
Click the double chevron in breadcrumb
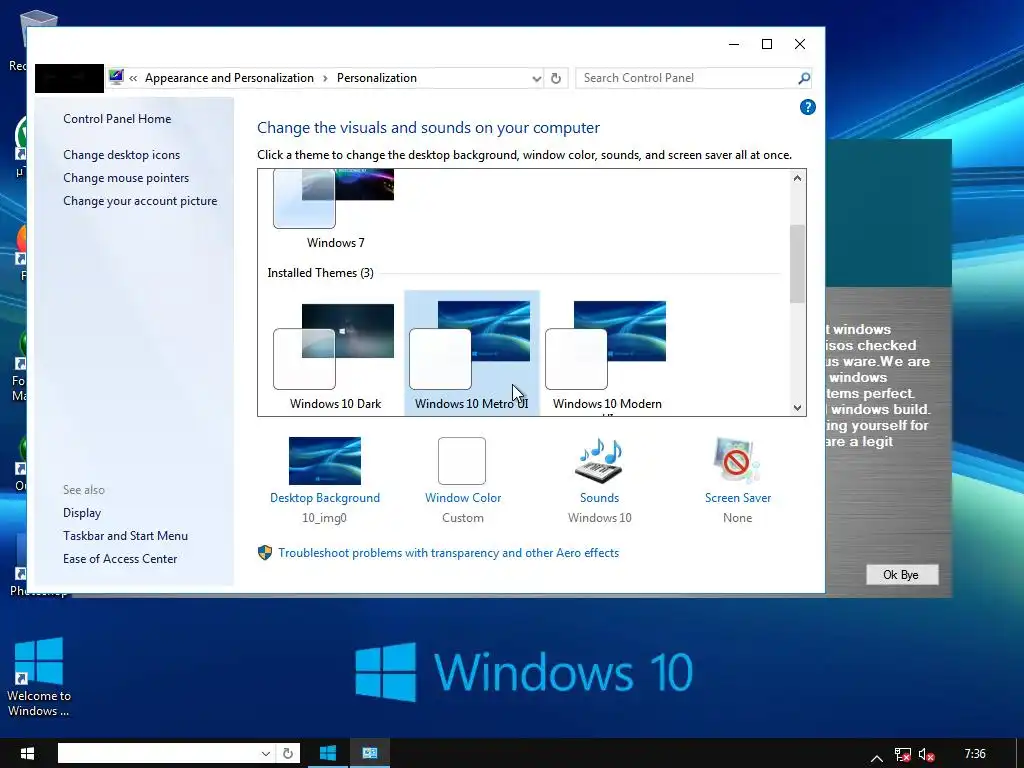click(133, 78)
